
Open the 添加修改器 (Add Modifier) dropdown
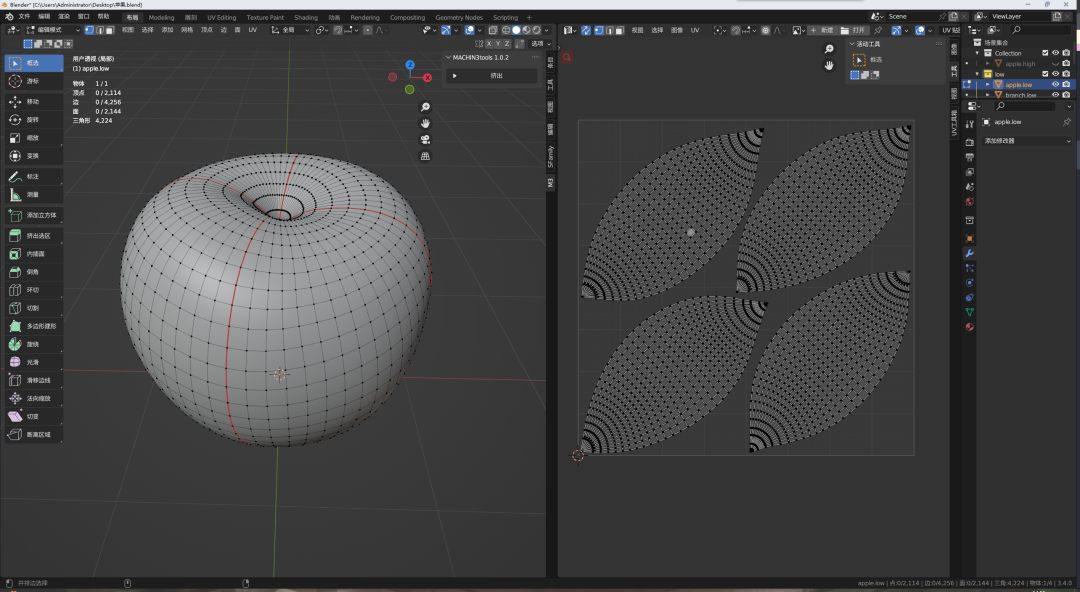click(1027, 141)
